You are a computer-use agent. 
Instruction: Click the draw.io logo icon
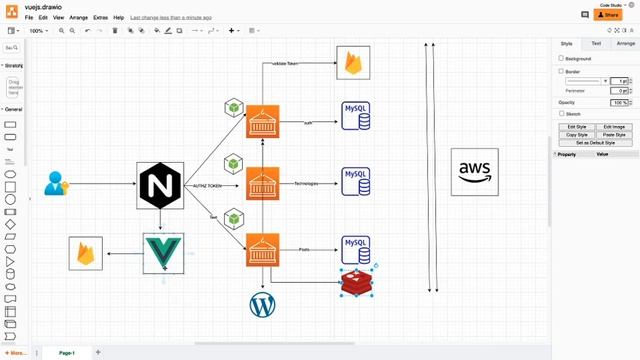pos(12,11)
